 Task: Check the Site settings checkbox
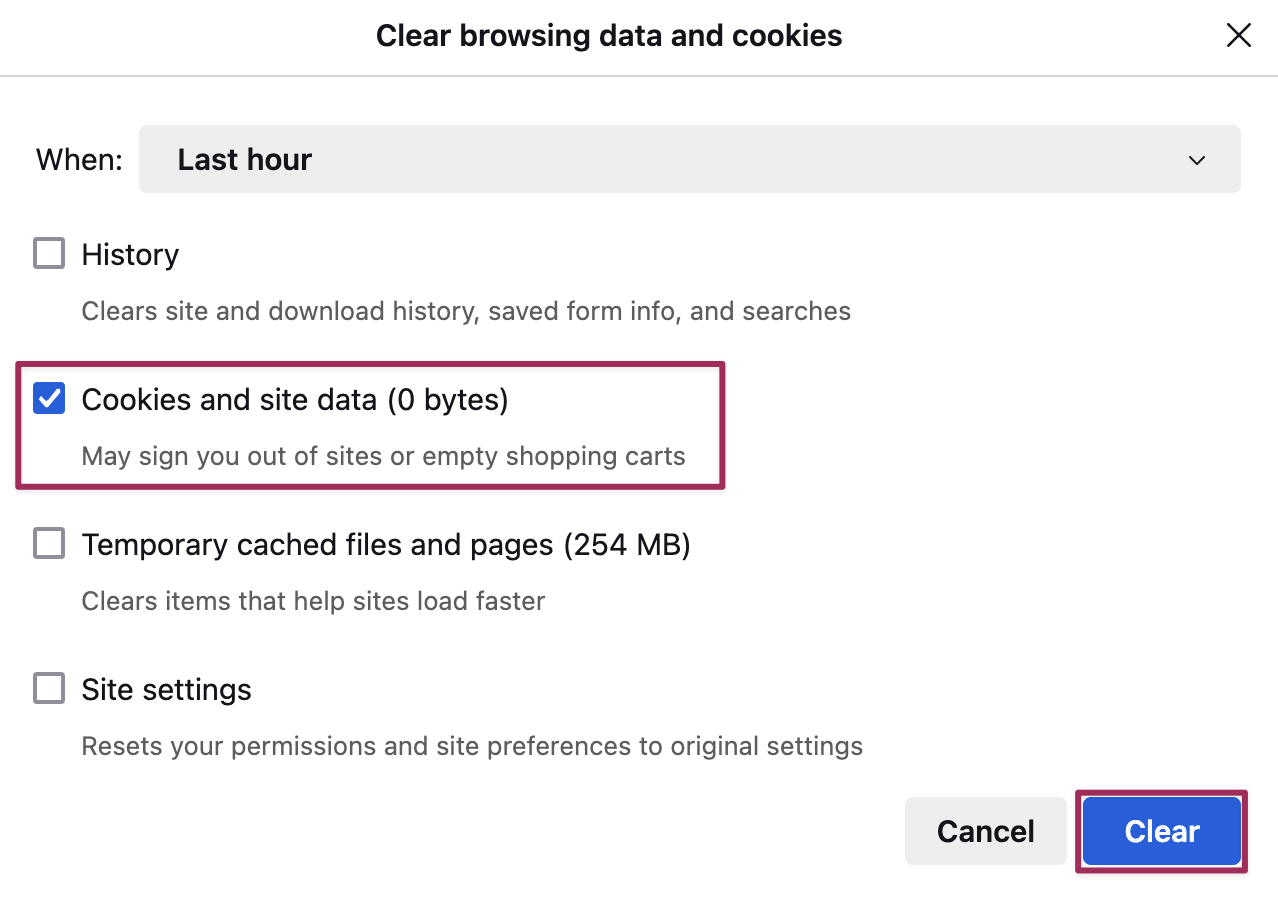point(49,689)
